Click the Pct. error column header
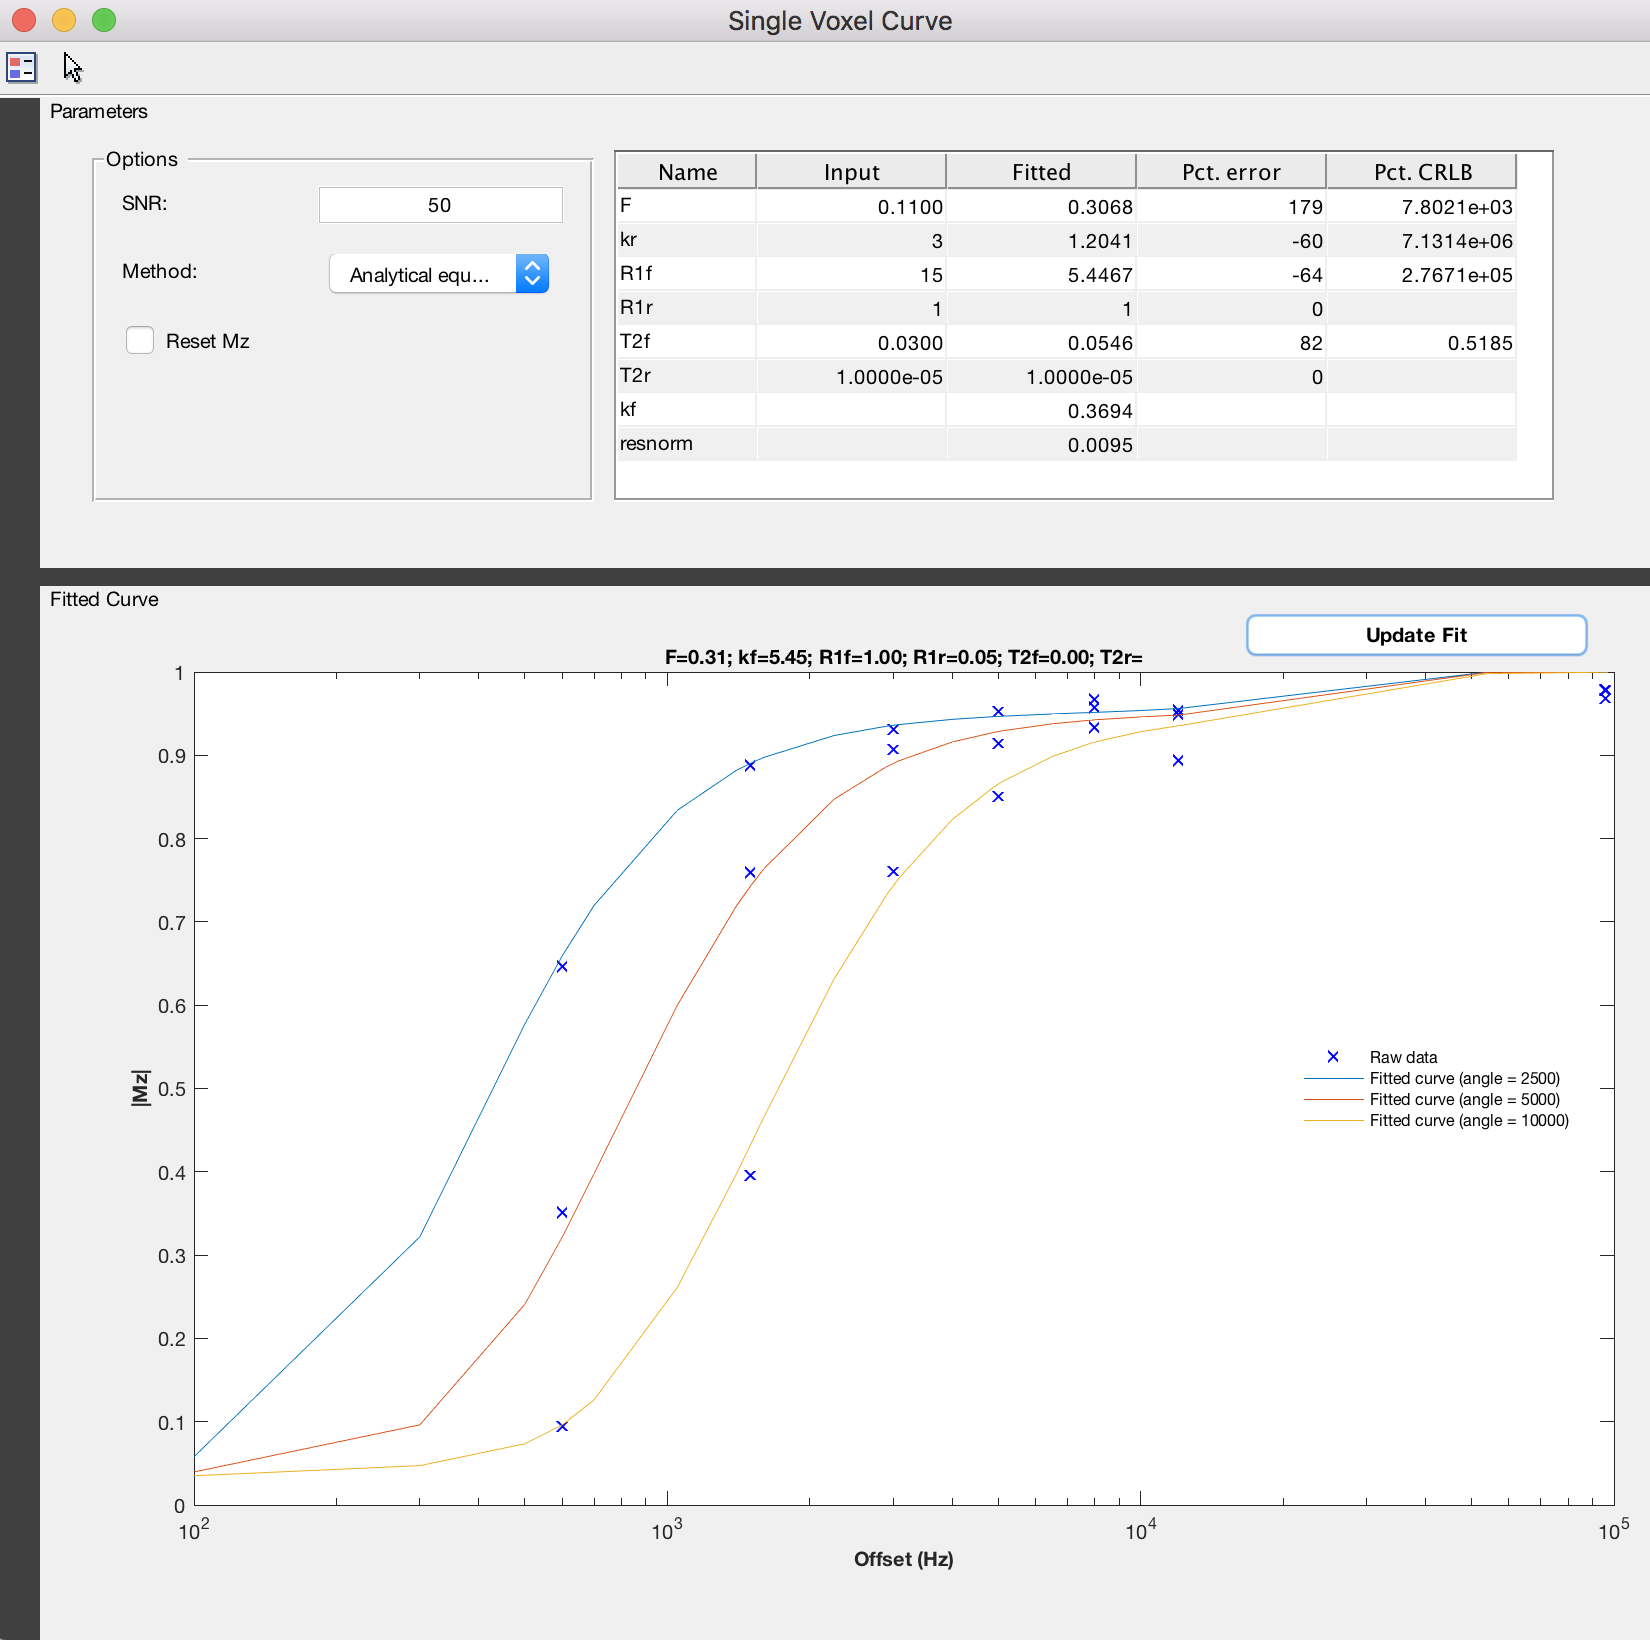 pyautogui.click(x=1231, y=171)
